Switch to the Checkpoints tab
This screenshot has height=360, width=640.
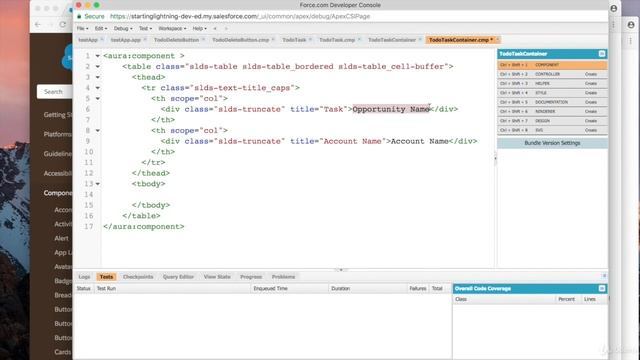tap(138, 277)
